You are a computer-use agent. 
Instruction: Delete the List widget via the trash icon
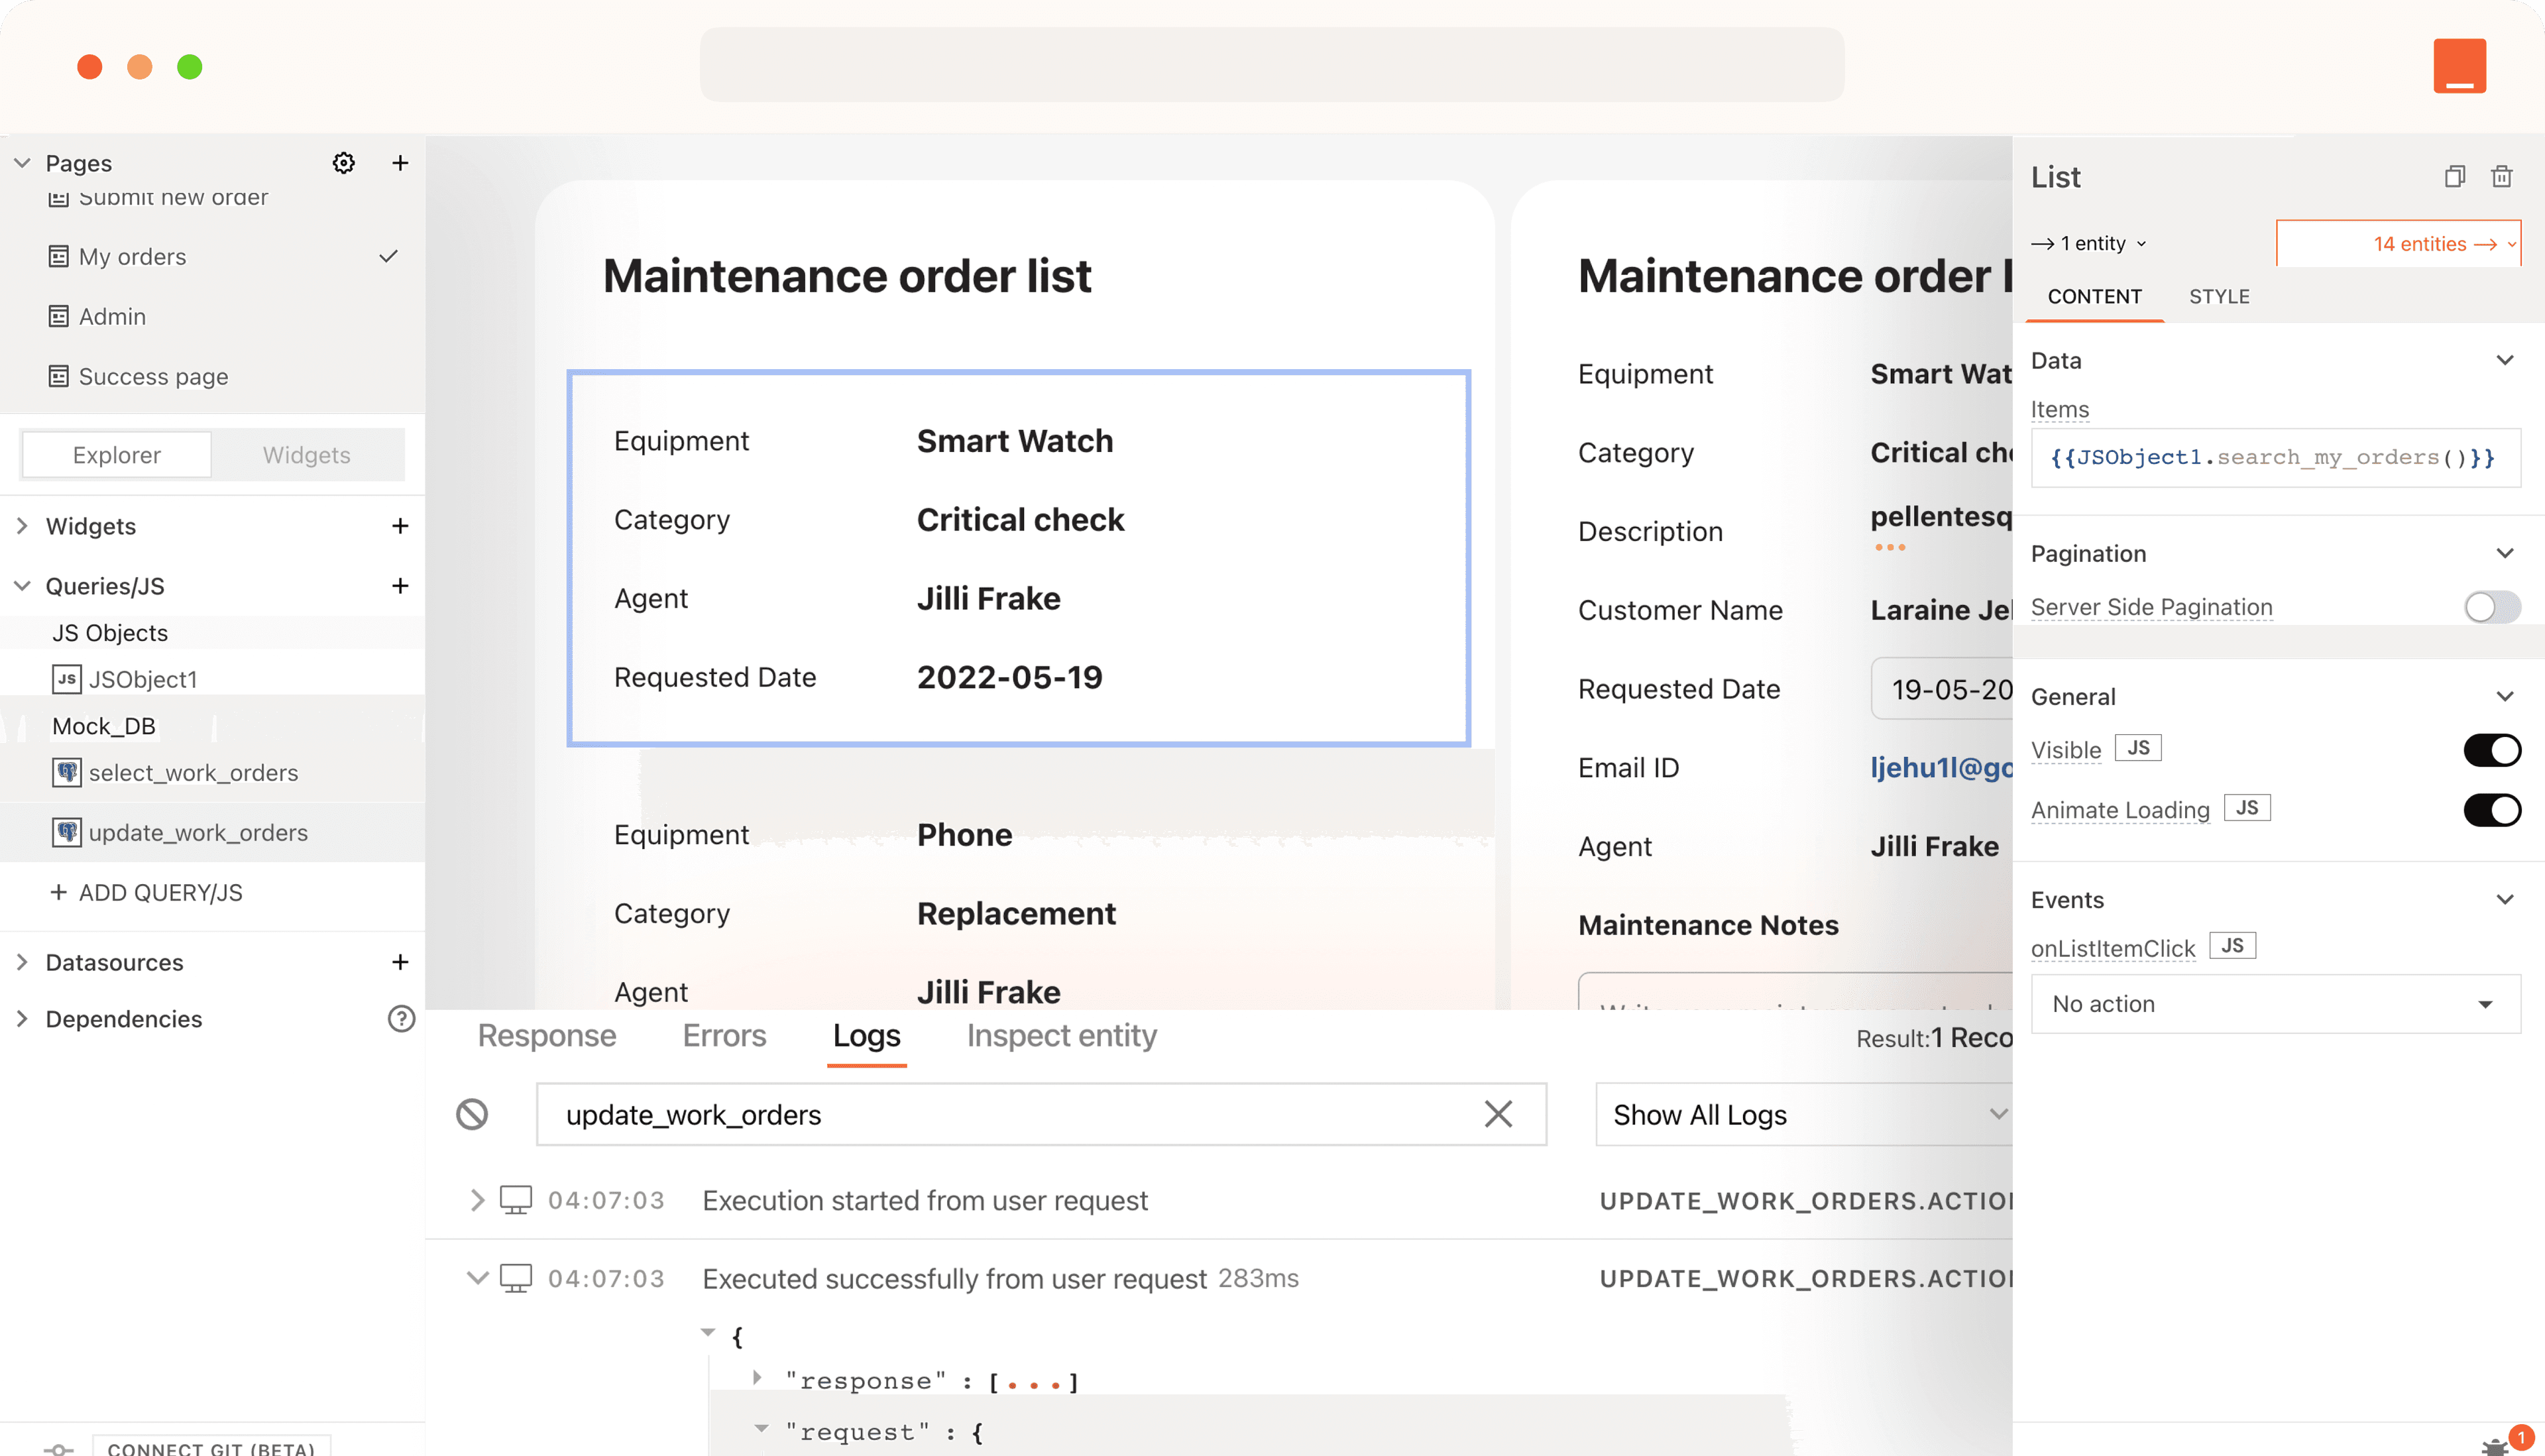(x=2502, y=176)
